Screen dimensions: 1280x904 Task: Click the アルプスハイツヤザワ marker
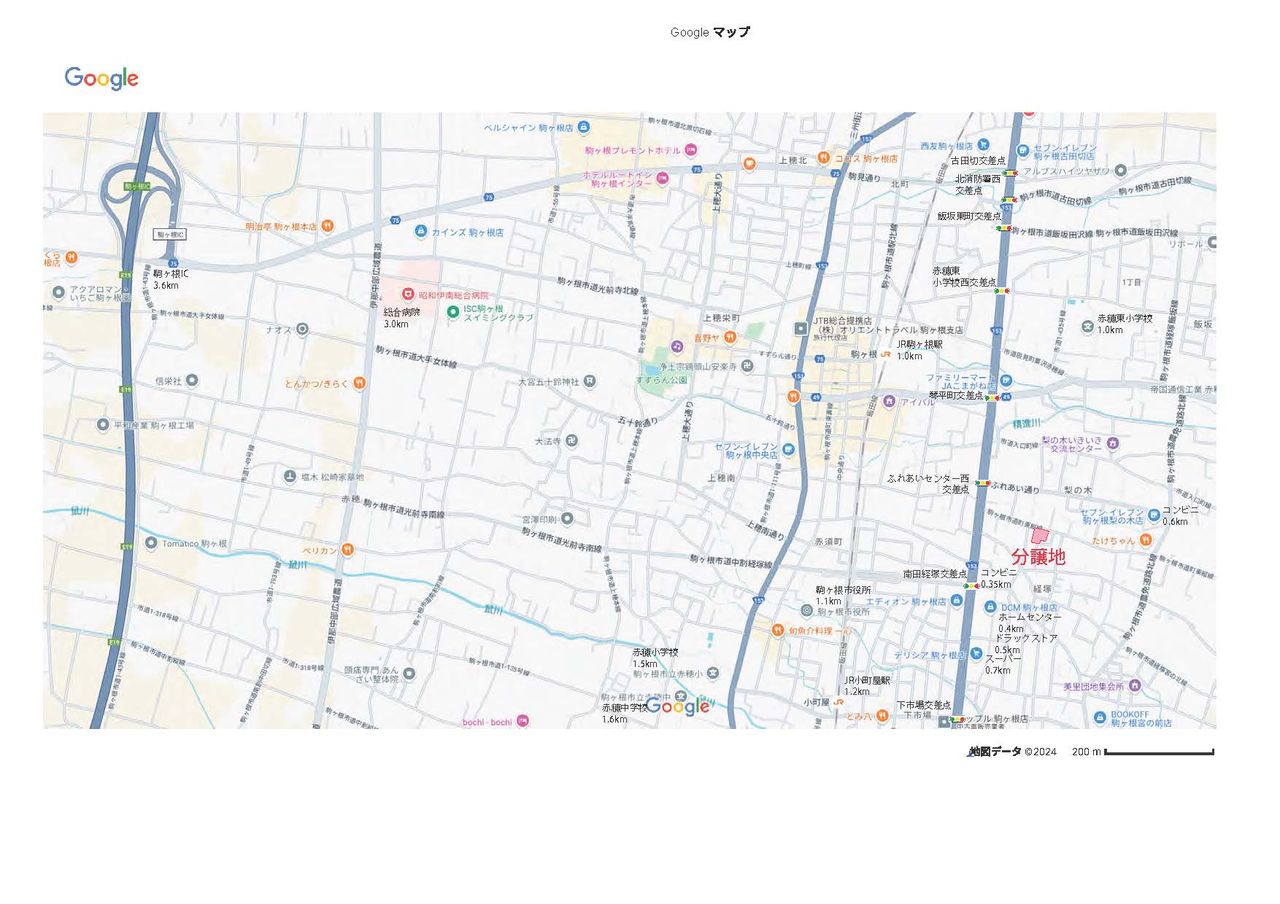click(1121, 171)
